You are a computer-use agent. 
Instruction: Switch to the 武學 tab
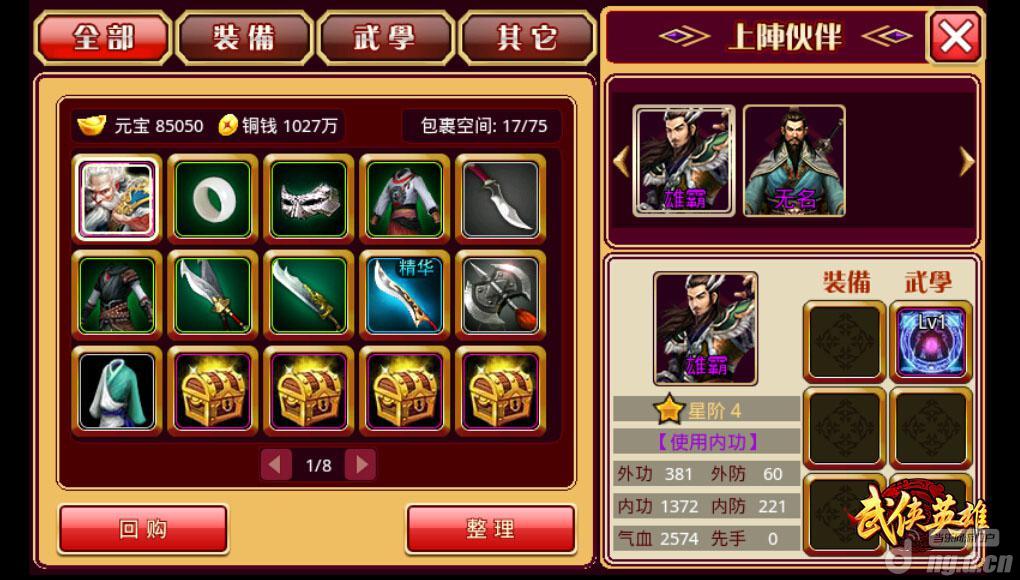386,38
